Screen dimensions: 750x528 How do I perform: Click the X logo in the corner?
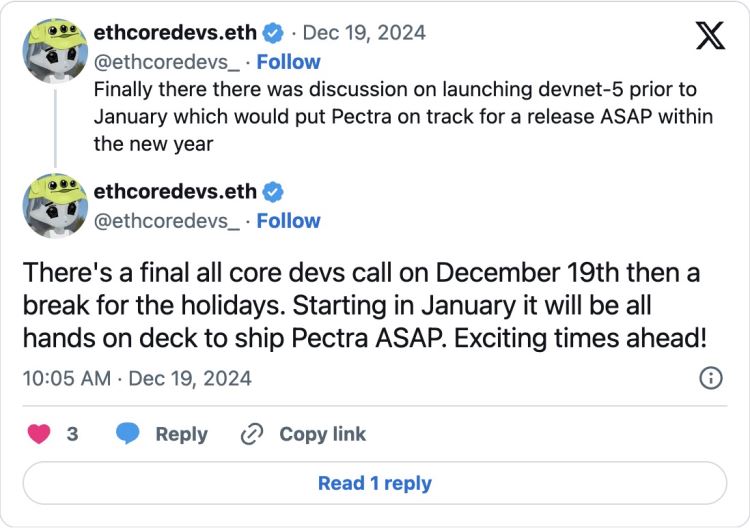[x=710, y=35]
